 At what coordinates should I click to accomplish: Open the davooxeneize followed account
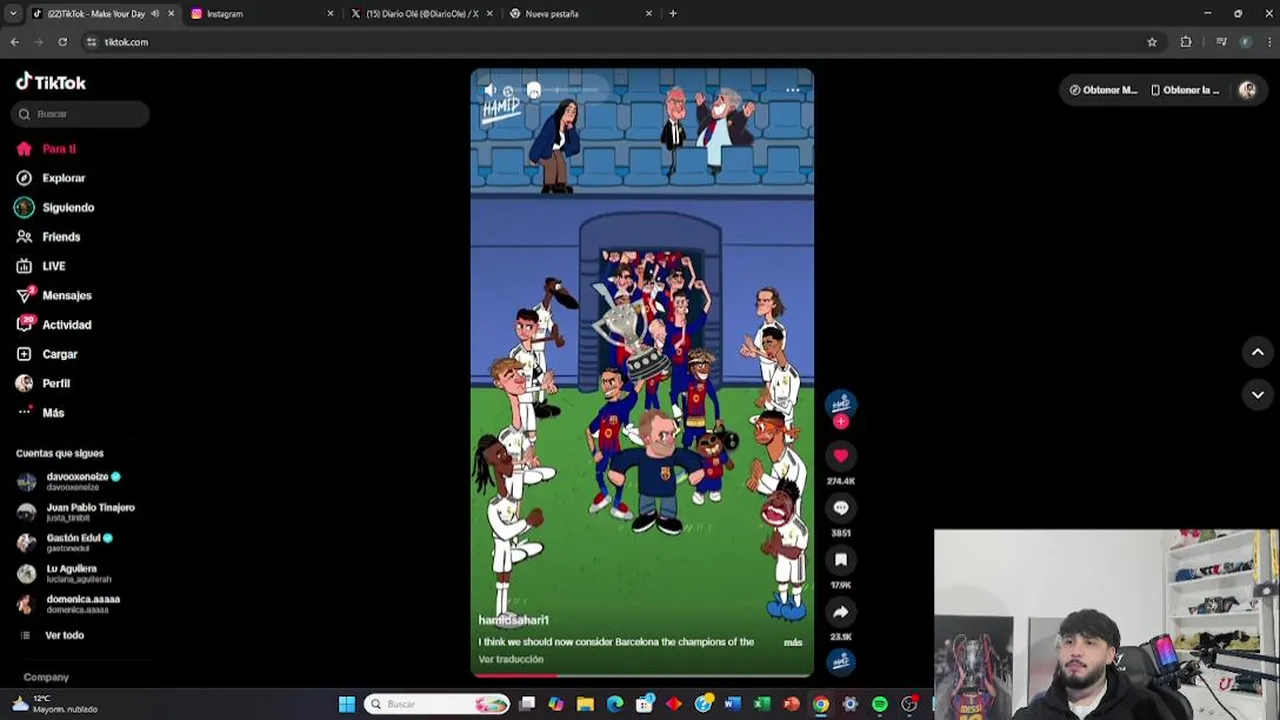tap(70, 481)
